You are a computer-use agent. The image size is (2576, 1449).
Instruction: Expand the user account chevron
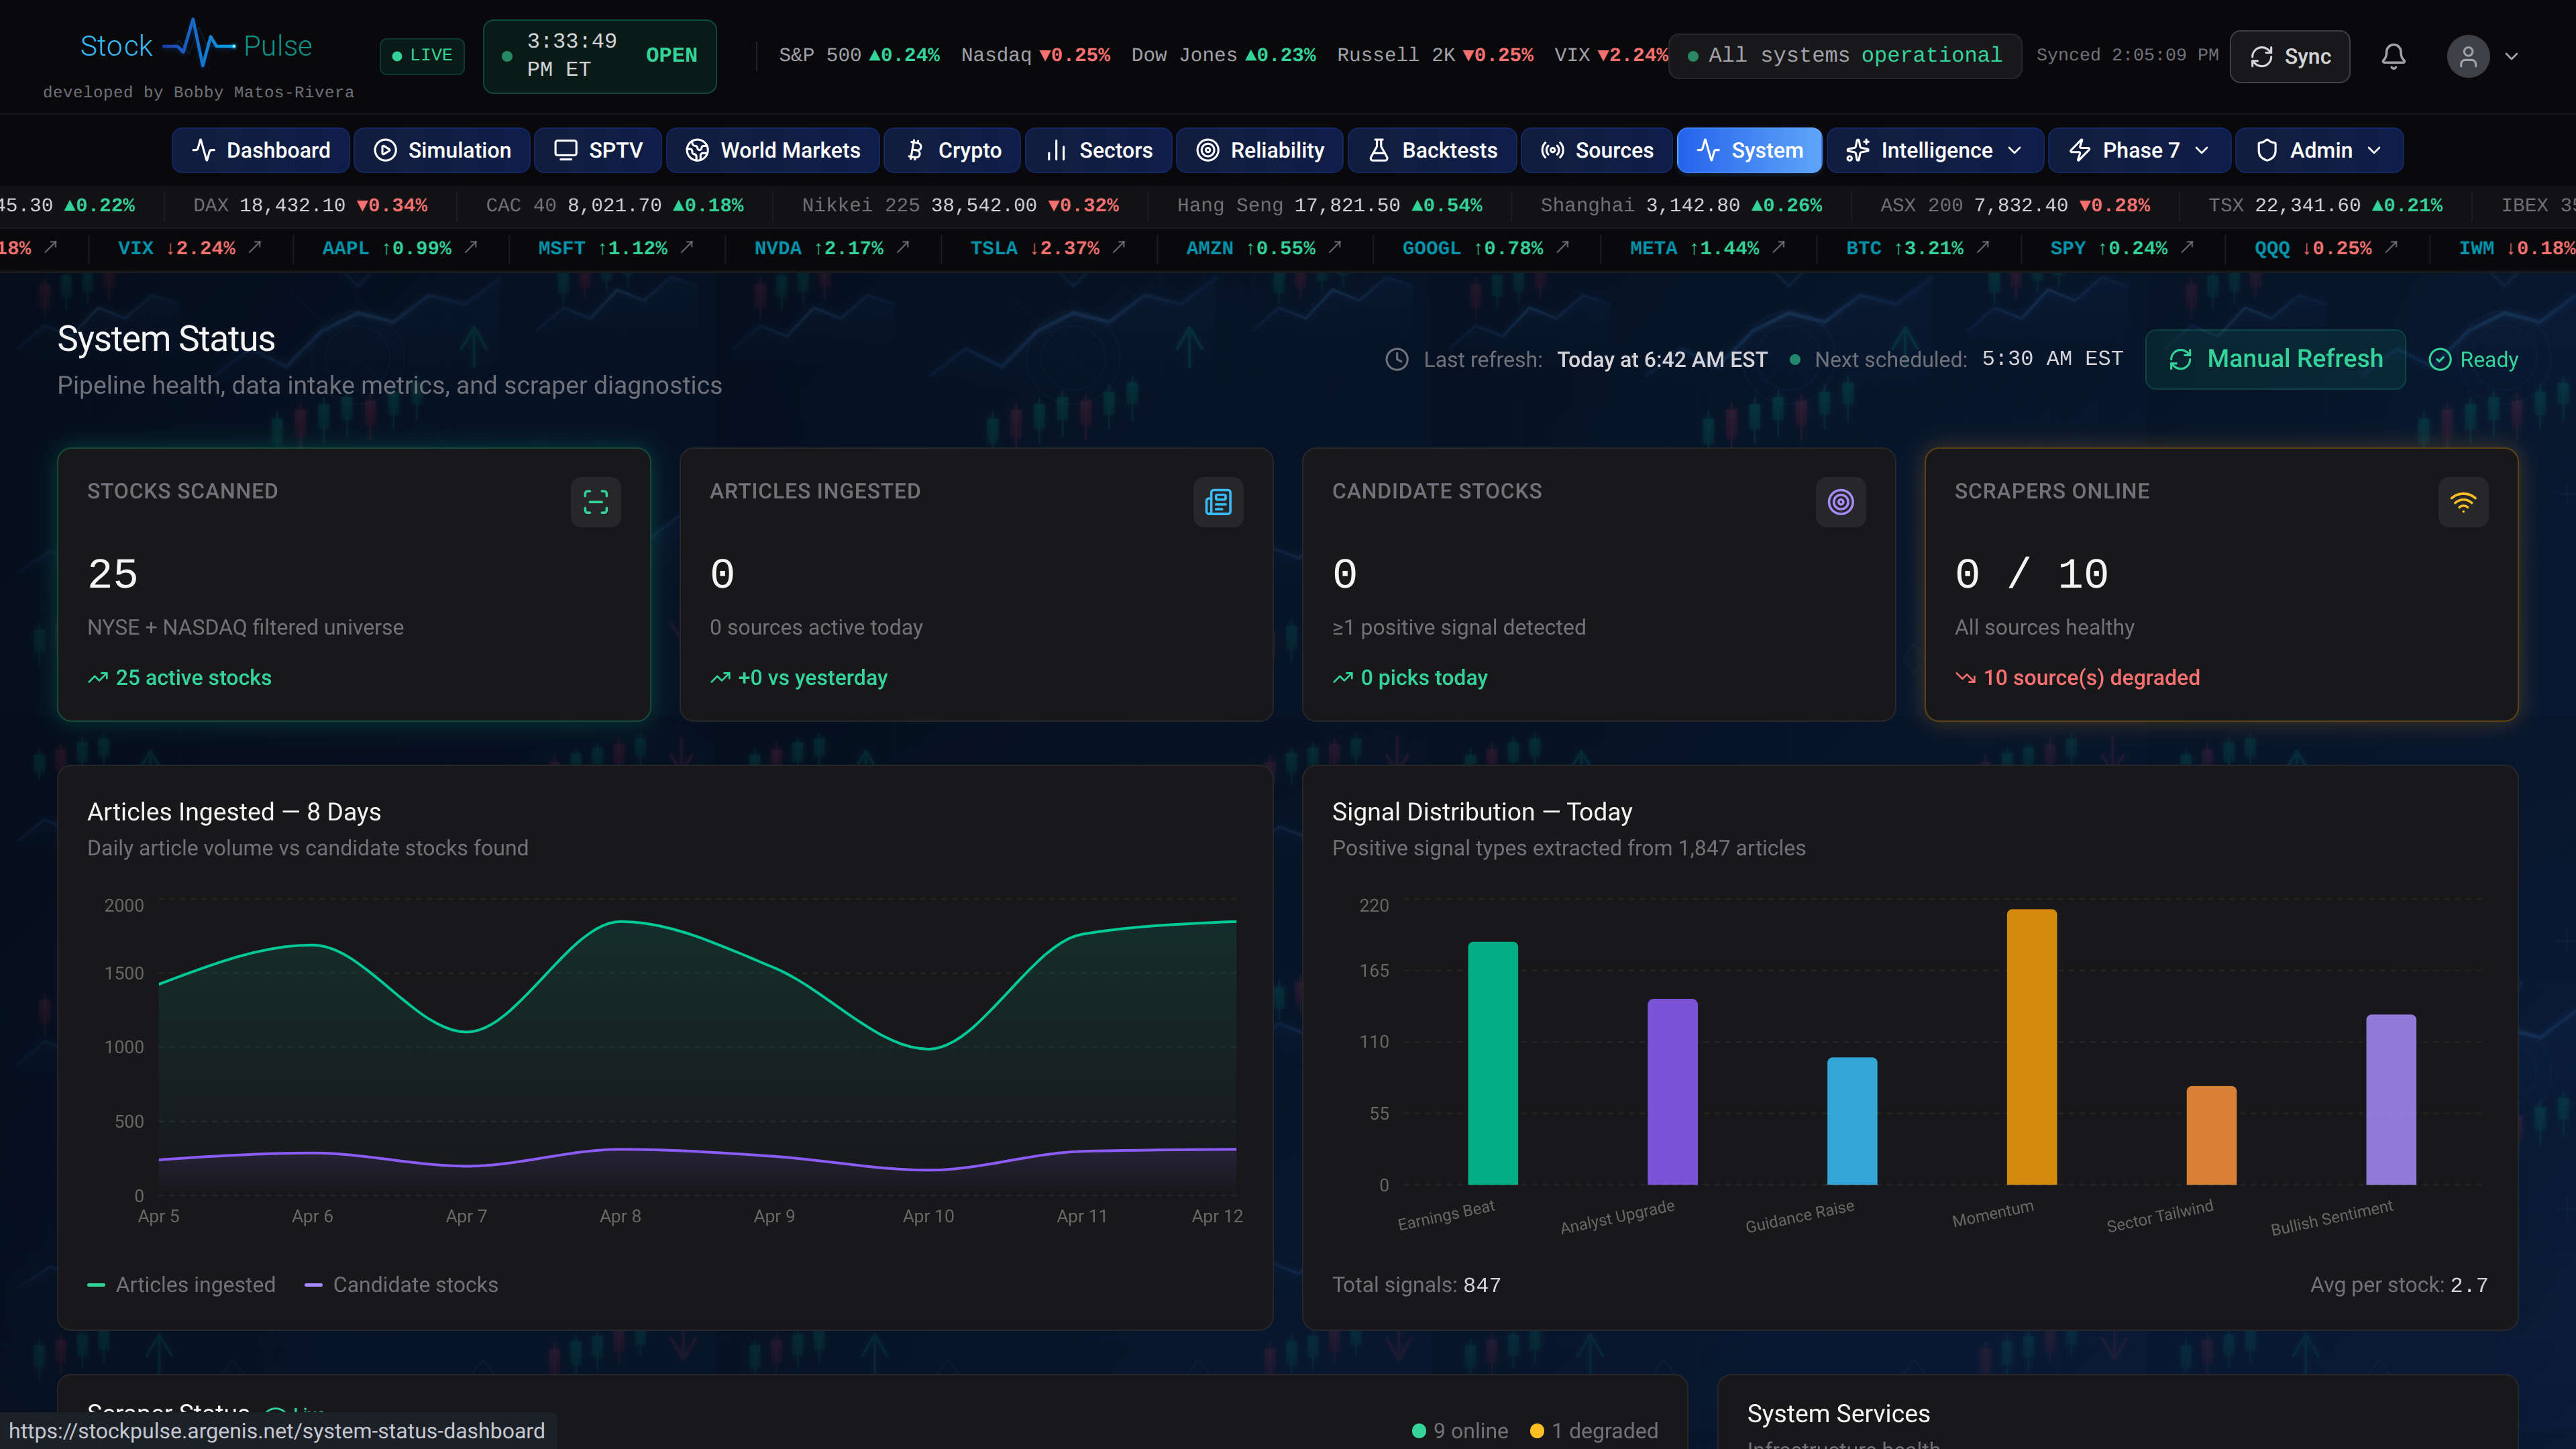tap(2511, 56)
